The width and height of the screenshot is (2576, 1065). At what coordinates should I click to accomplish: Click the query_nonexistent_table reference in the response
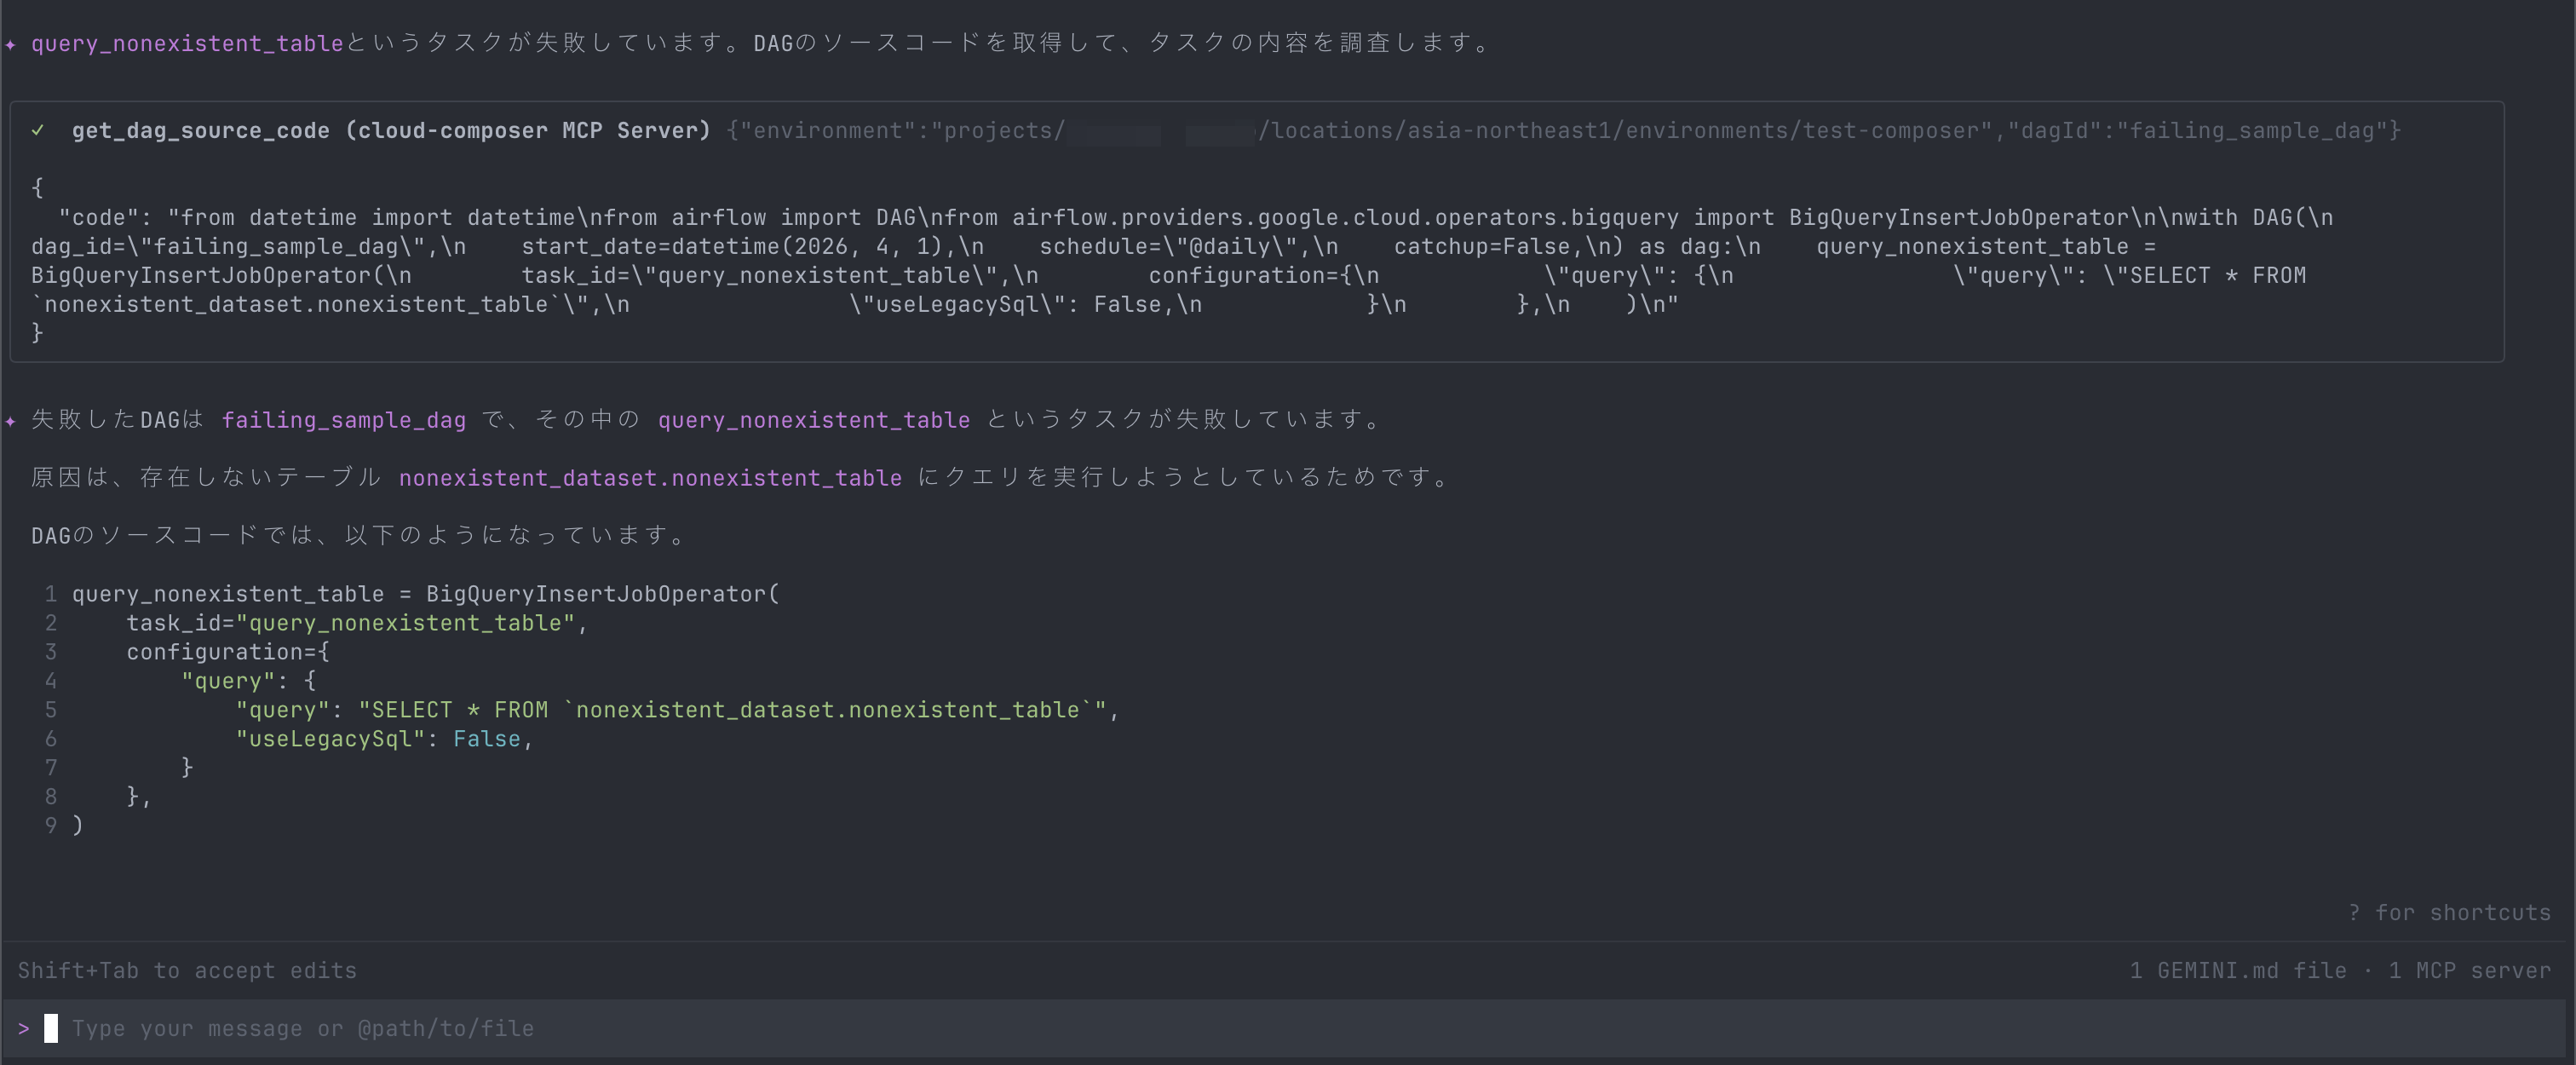814,420
